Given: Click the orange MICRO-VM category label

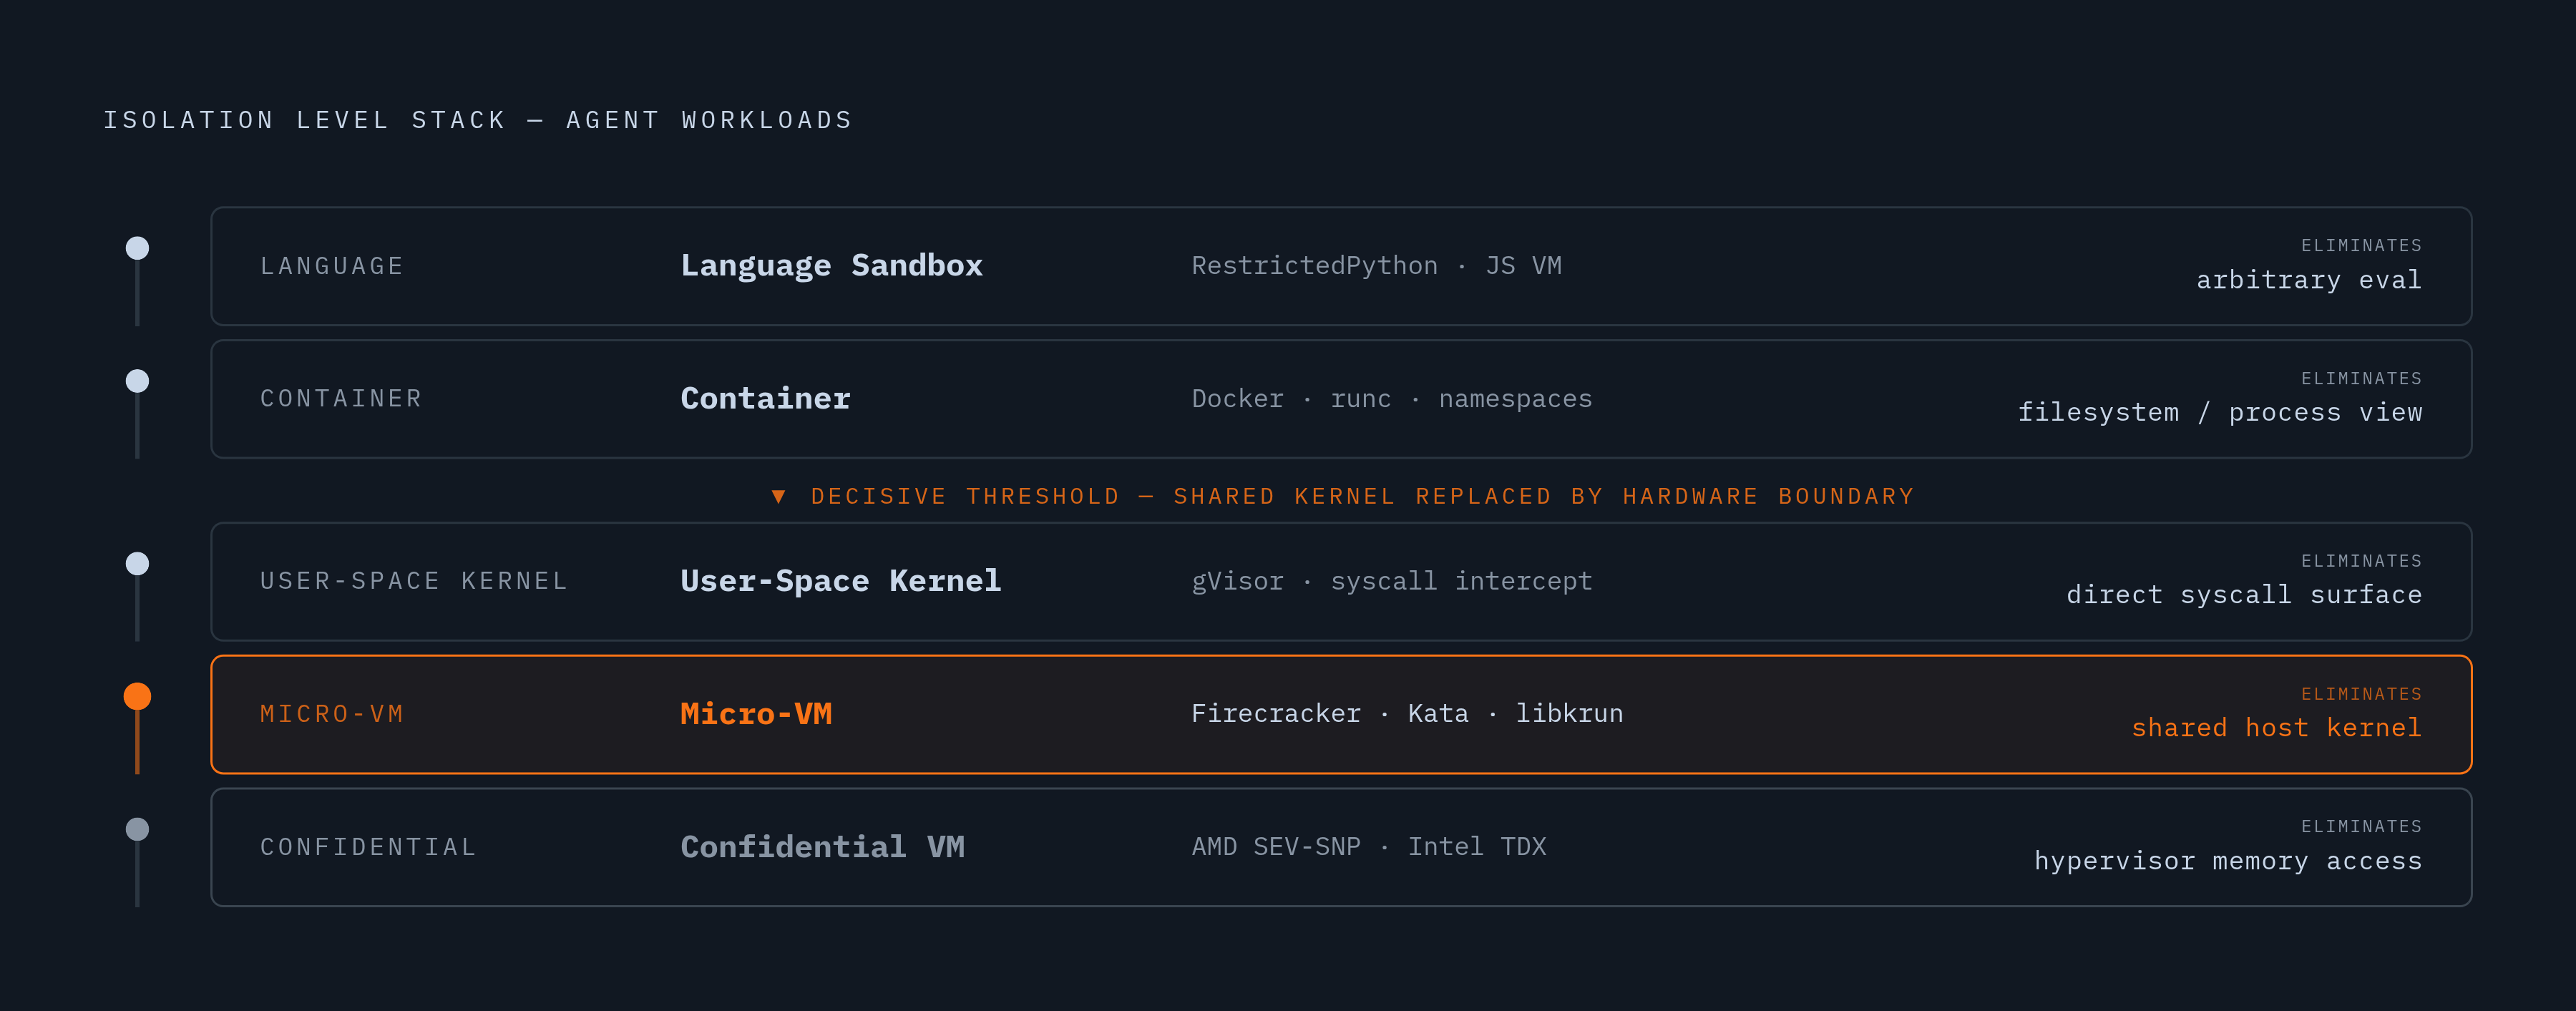Looking at the screenshot, I should (x=332, y=714).
